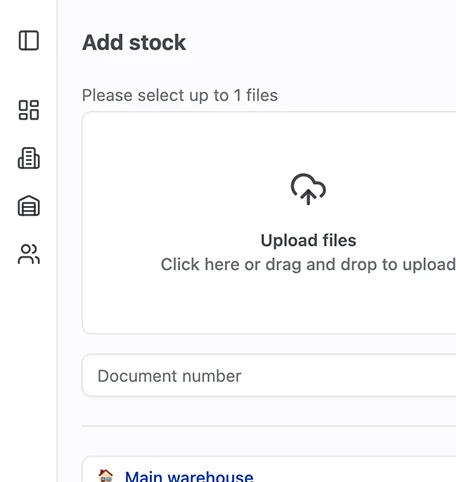Open the dashboard grid icon
The image size is (456, 482).
point(29,110)
